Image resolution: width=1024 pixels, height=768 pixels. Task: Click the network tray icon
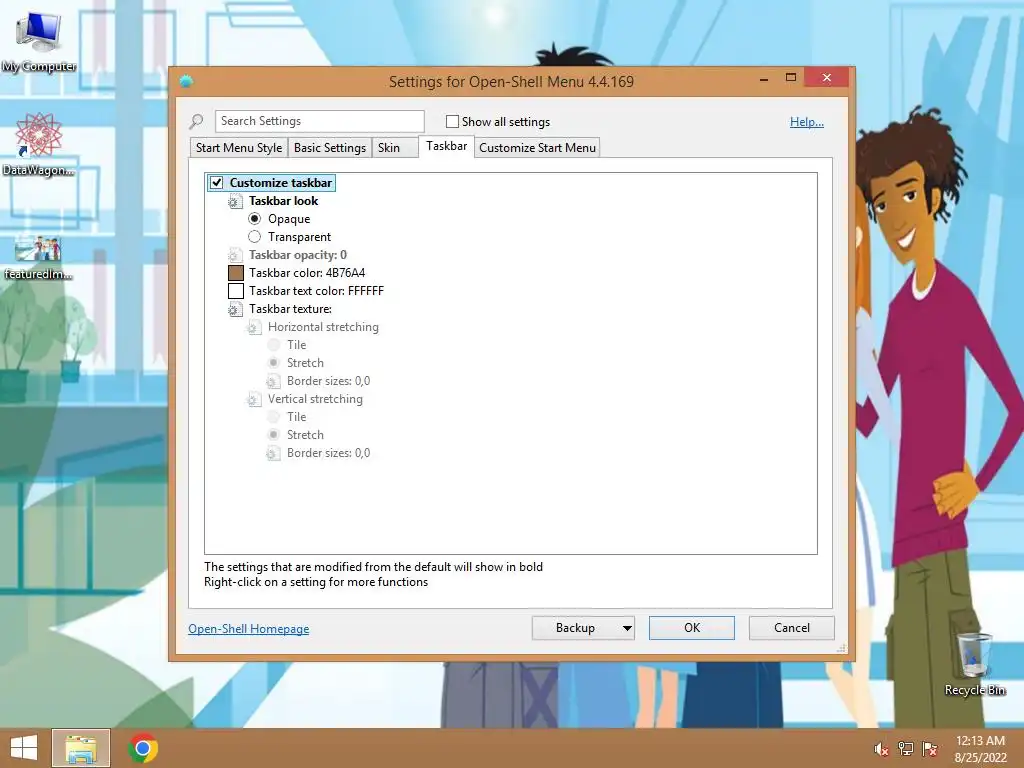pos(906,749)
